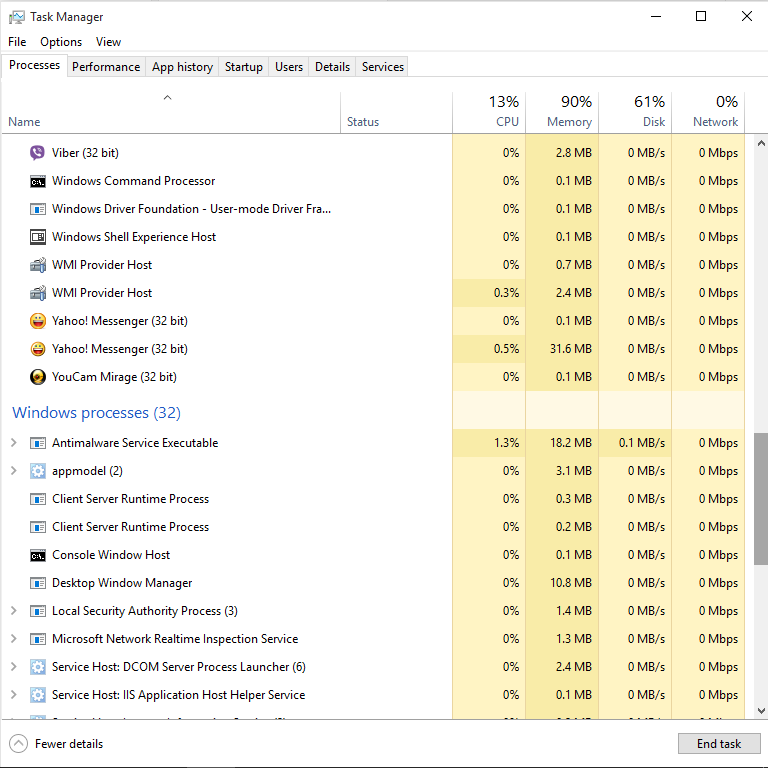The image size is (768, 768).
Task: Select the Processes tab
Action: click(34, 65)
